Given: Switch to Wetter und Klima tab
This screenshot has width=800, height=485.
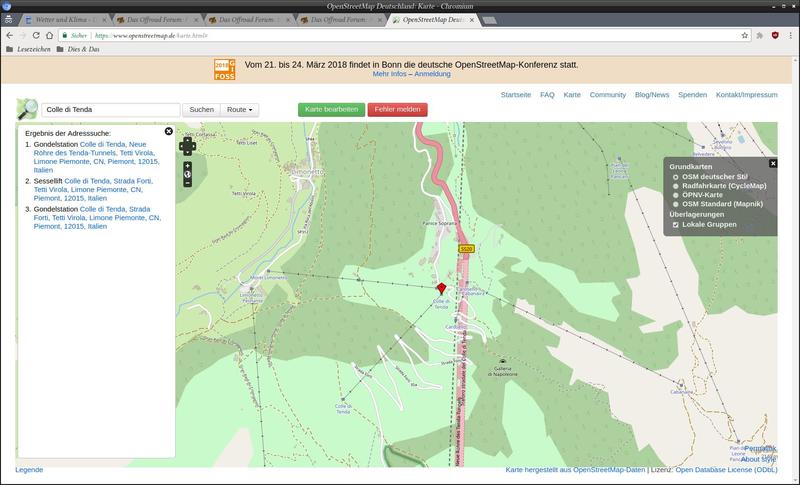Looking at the screenshot, I should (x=65, y=20).
